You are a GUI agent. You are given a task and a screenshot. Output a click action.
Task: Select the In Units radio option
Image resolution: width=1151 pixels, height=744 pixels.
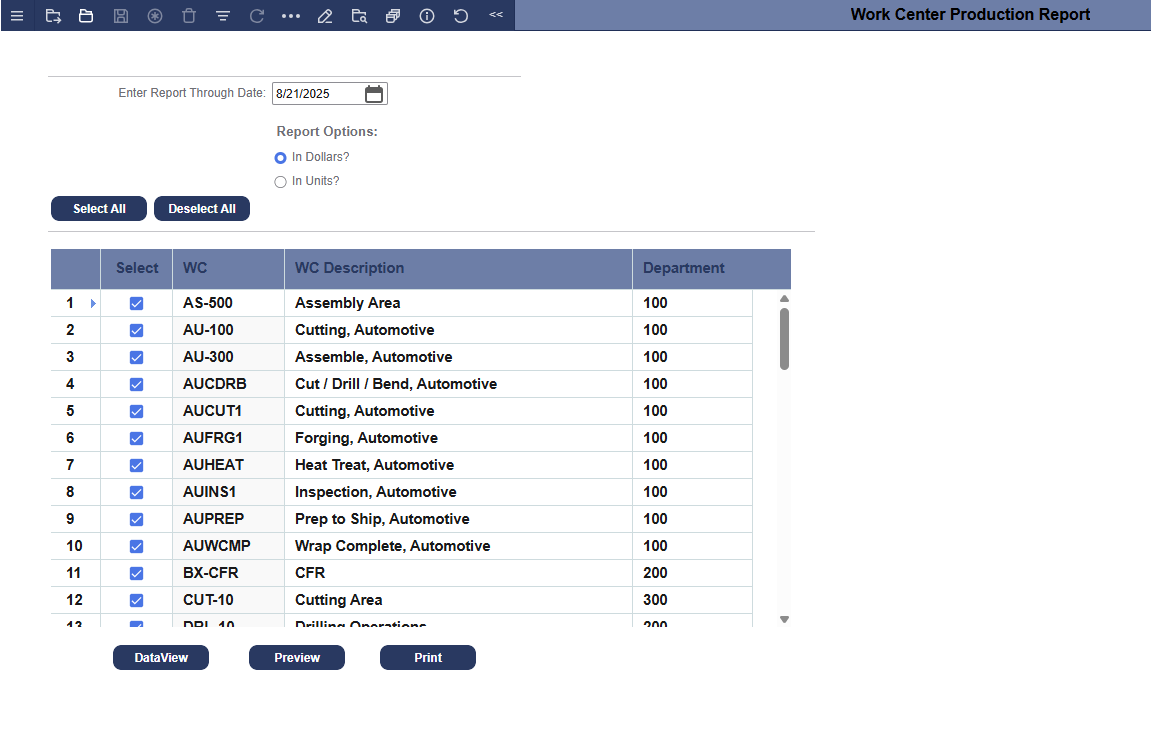[280, 182]
